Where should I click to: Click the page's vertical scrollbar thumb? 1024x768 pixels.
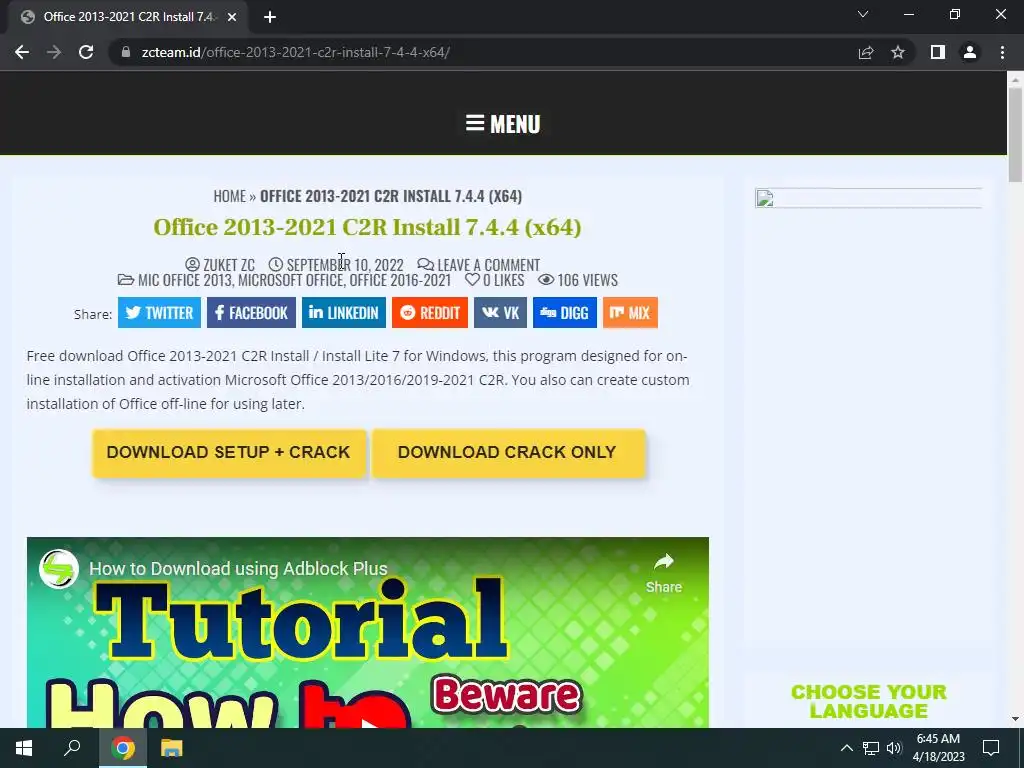click(1015, 135)
